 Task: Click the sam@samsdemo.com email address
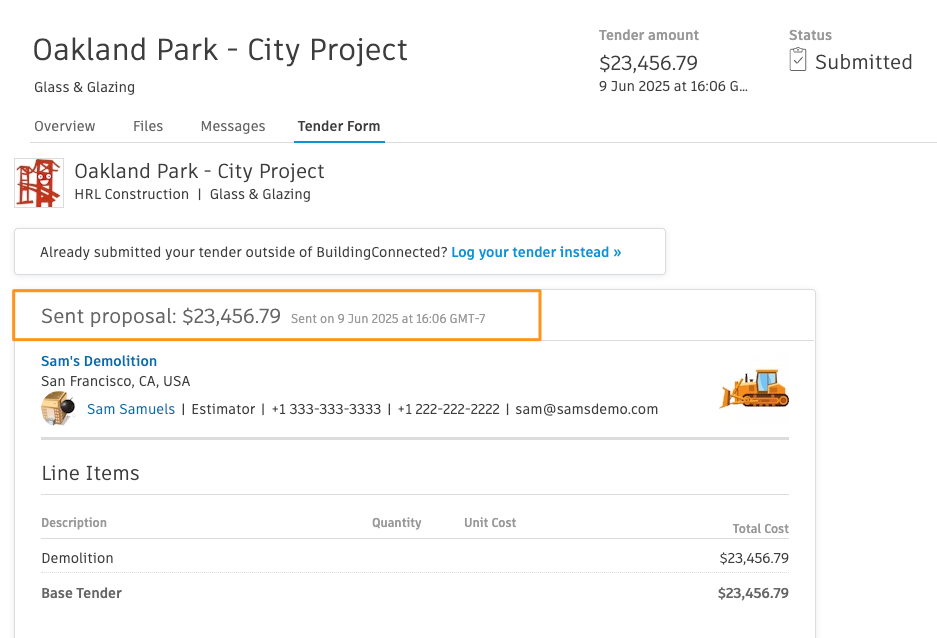tap(587, 409)
